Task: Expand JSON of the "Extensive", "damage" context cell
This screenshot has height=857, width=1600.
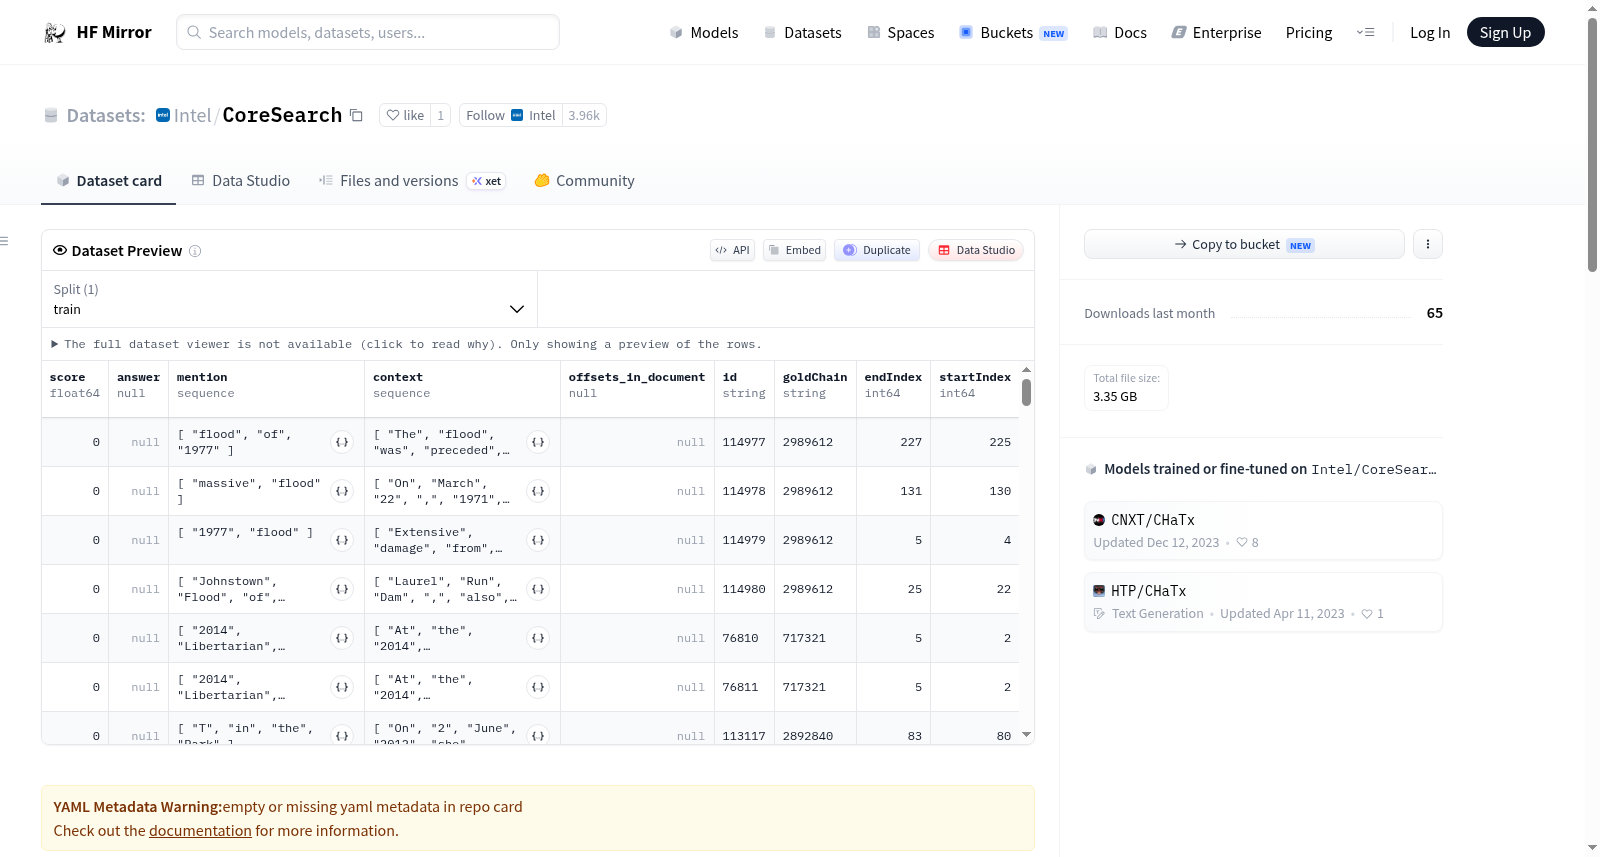Action: coord(538,540)
